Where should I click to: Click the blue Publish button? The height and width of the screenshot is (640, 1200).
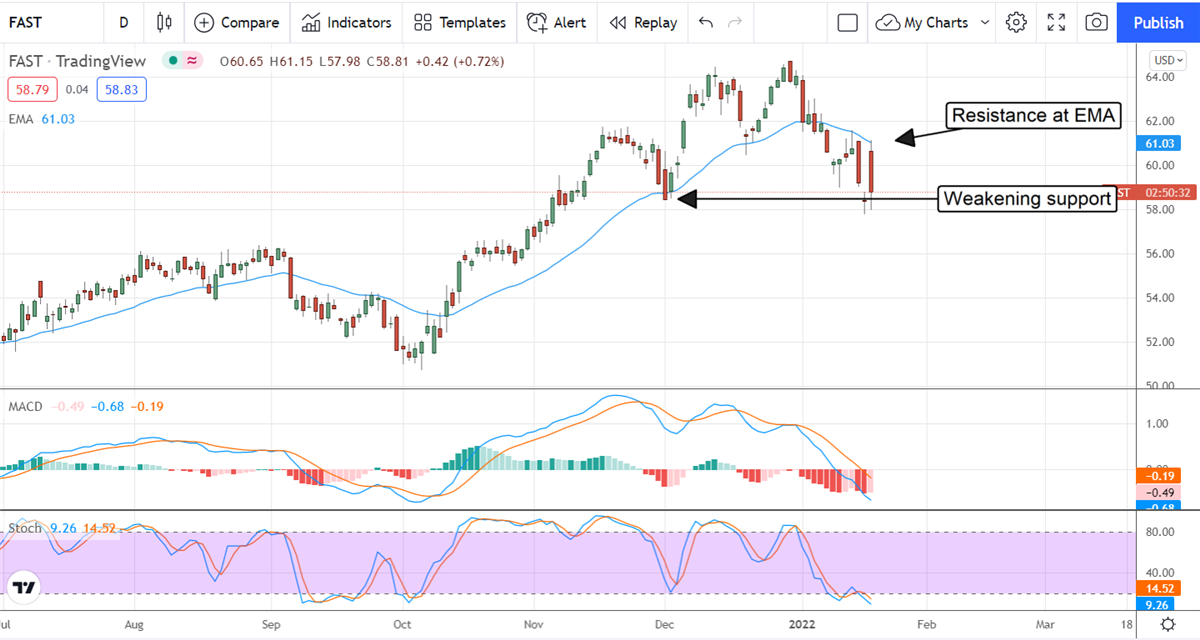click(1158, 22)
